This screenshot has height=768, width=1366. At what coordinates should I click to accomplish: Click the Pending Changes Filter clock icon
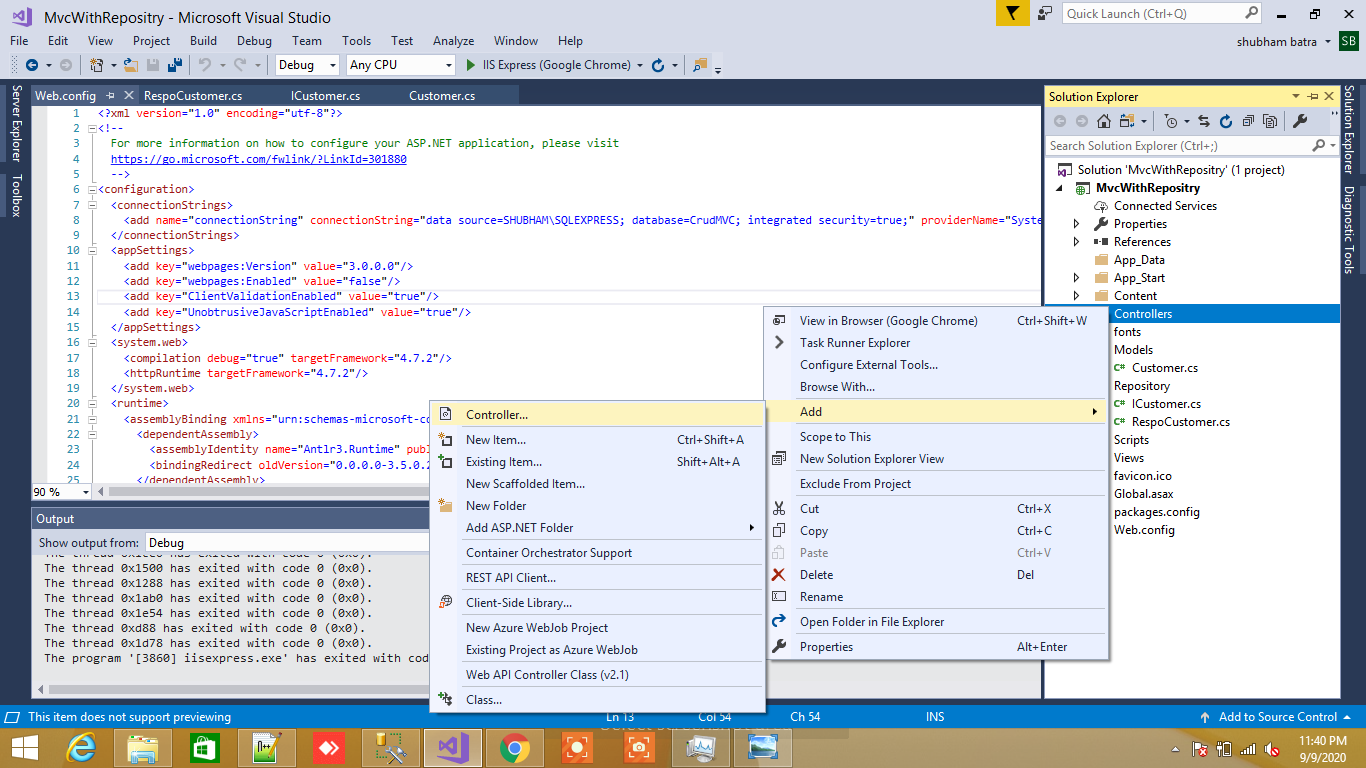[x=1171, y=121]
